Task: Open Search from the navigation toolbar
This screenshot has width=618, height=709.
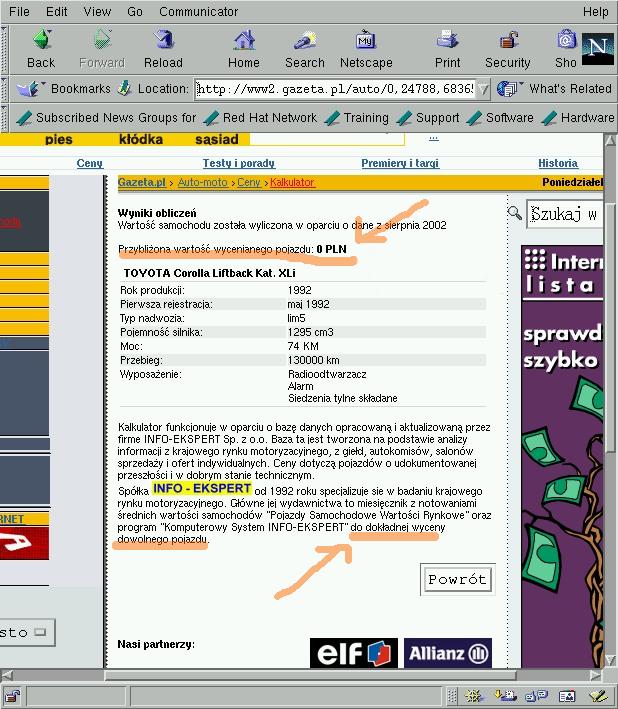Action: 305,49
